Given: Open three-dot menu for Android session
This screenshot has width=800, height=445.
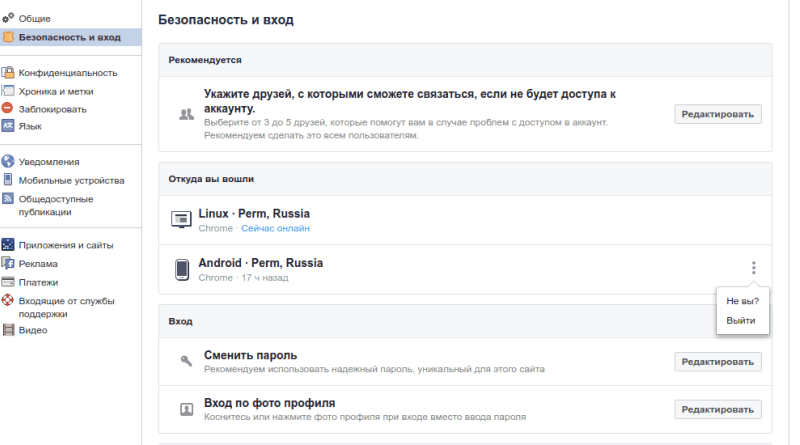Looking at the screenshot, I should tap(754, 268).
